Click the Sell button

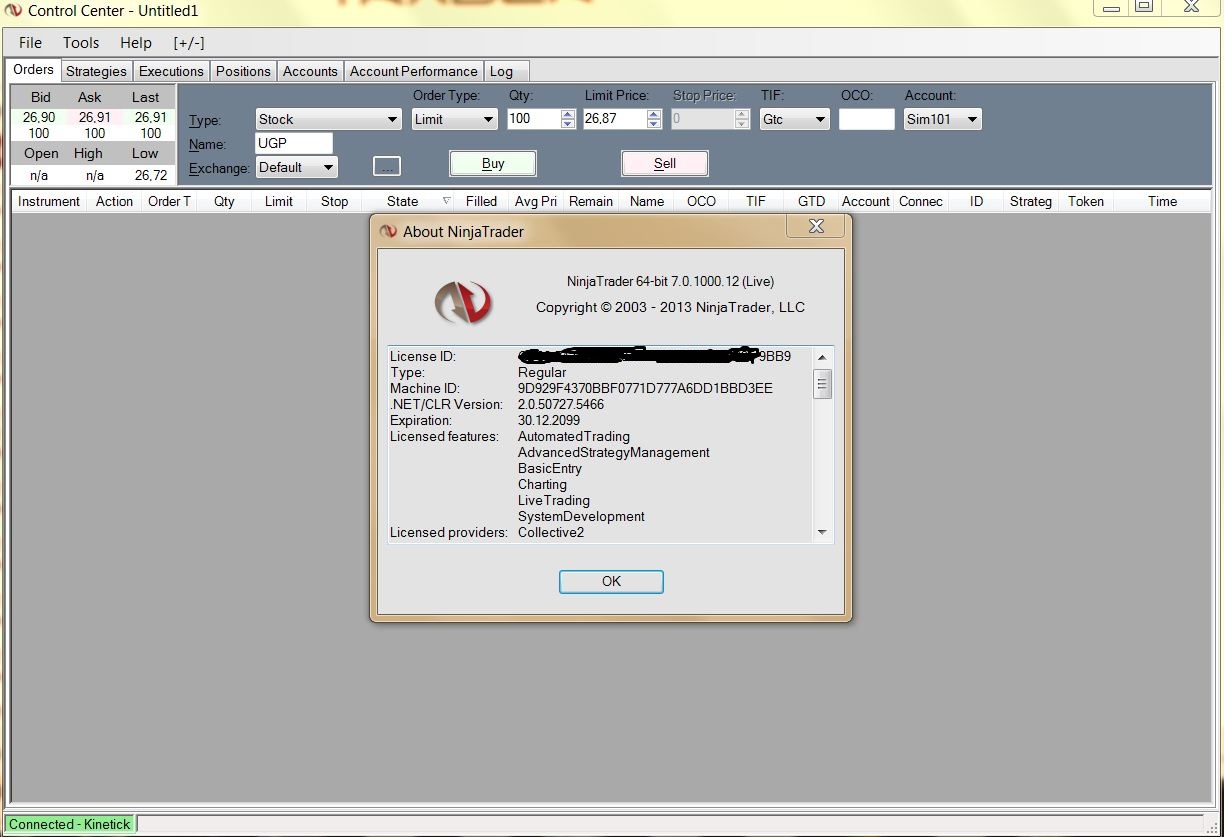point(665,163)
